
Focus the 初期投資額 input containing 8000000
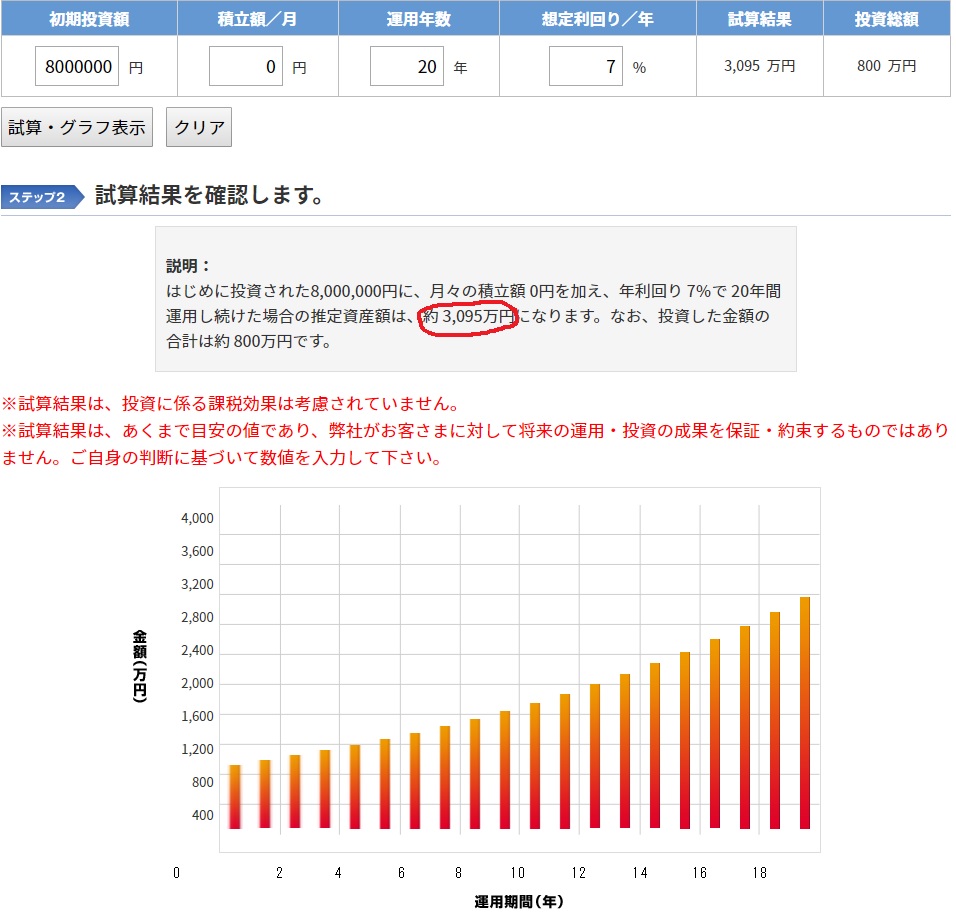(x=77, y=66)
